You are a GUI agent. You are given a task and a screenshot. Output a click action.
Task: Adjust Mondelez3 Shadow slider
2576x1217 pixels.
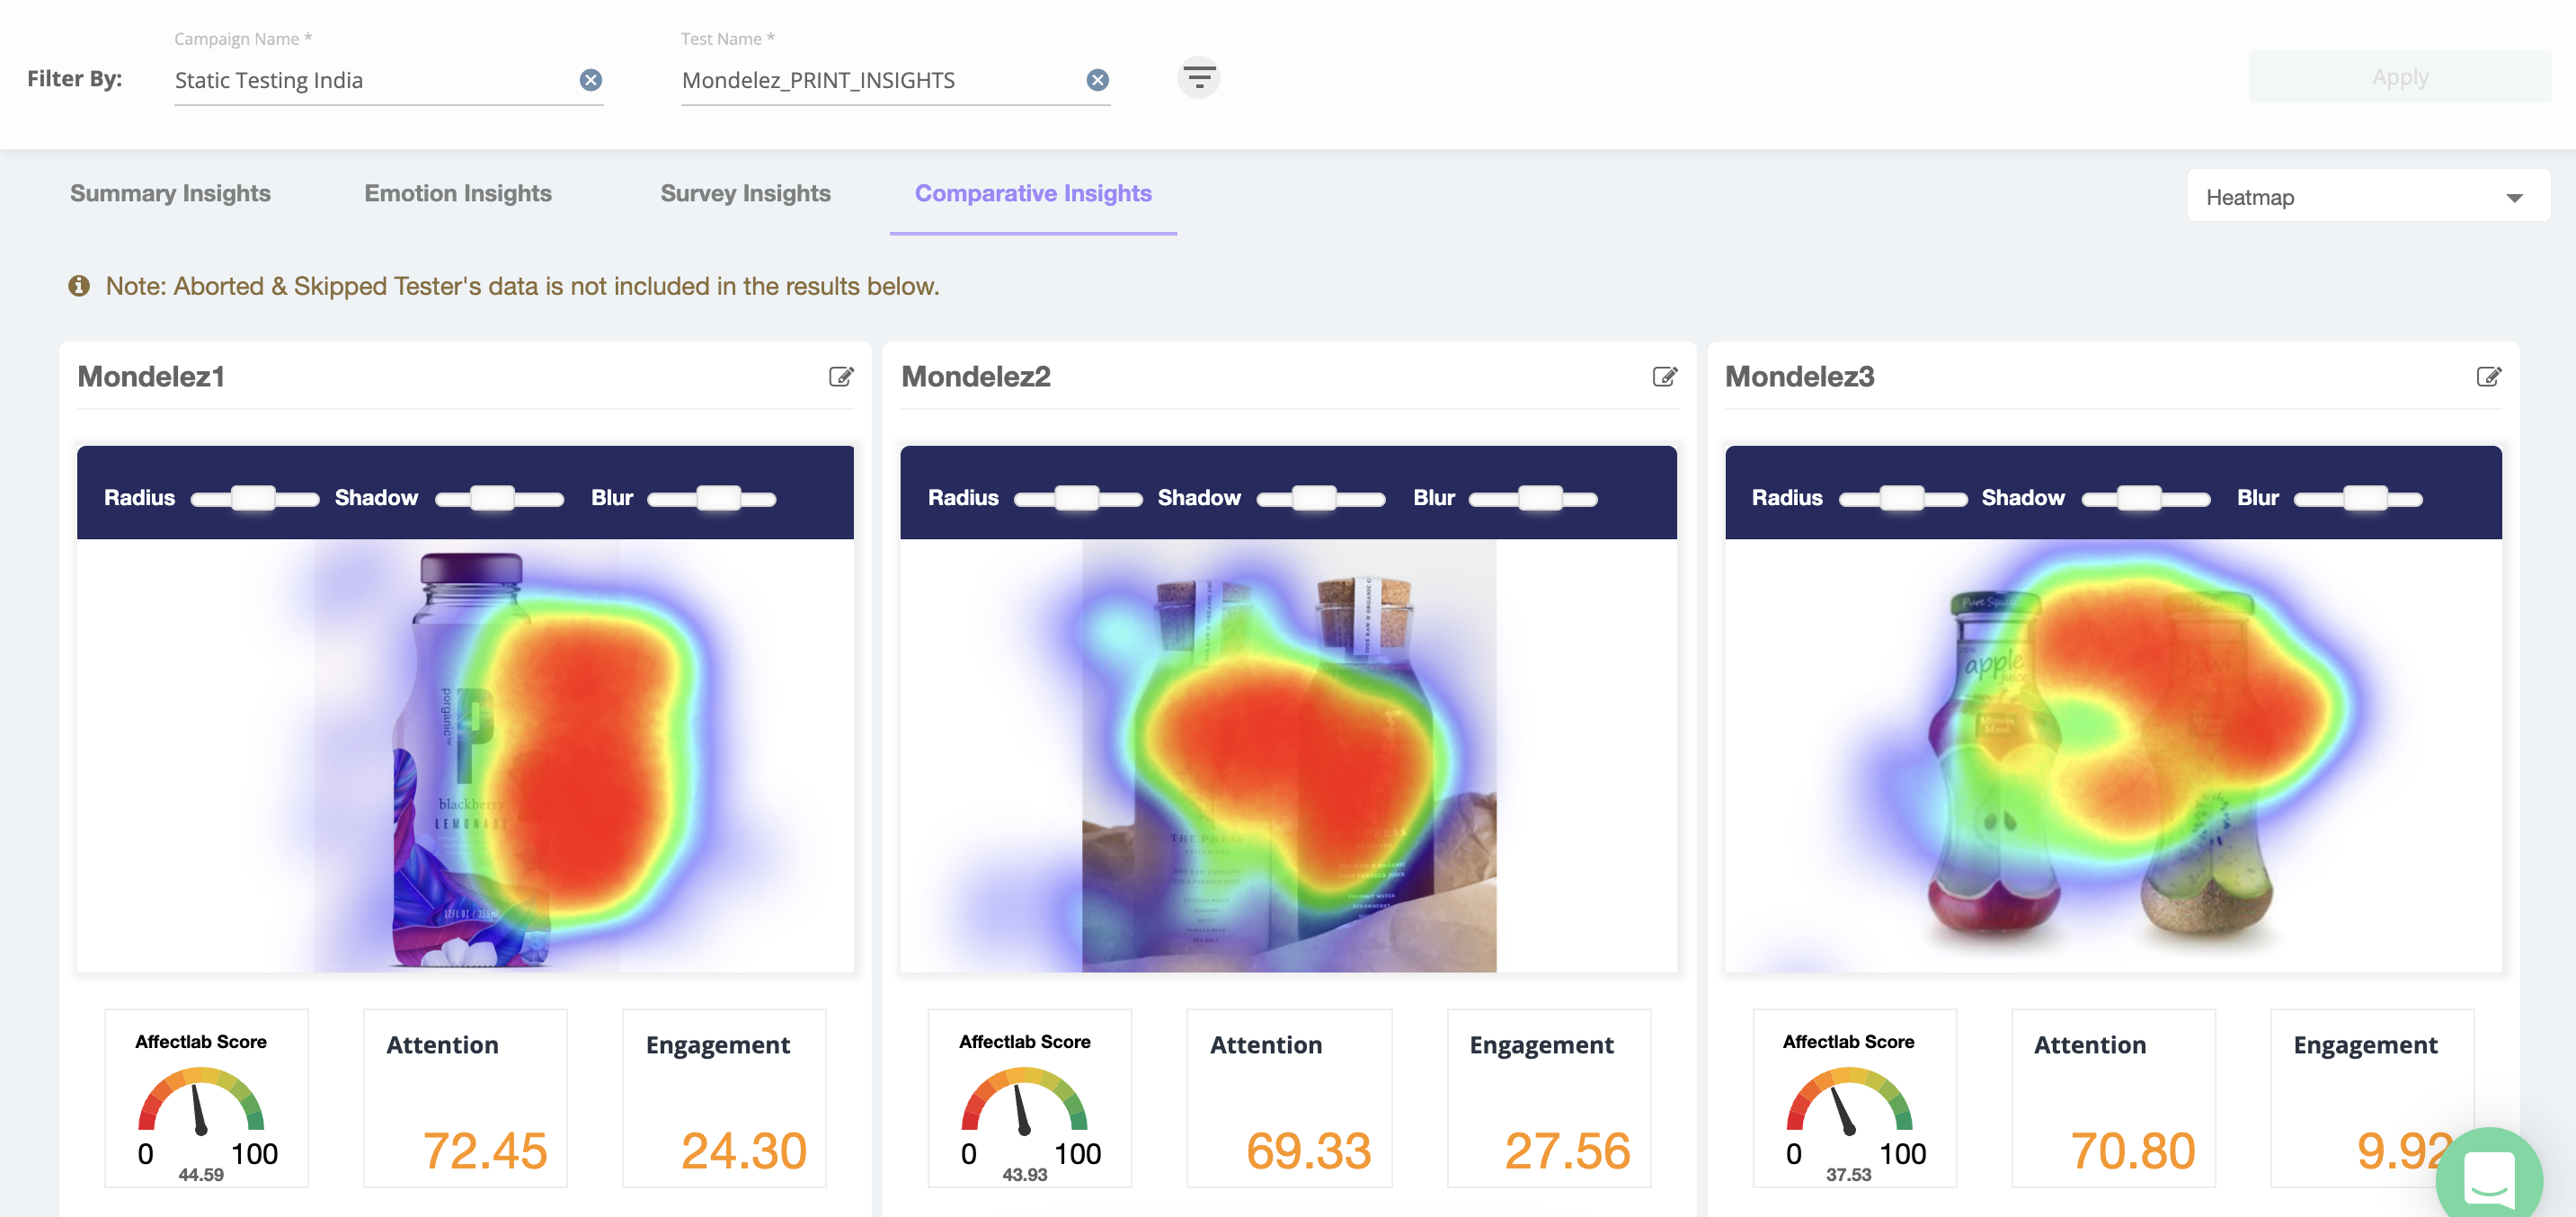click(2145, 498)
